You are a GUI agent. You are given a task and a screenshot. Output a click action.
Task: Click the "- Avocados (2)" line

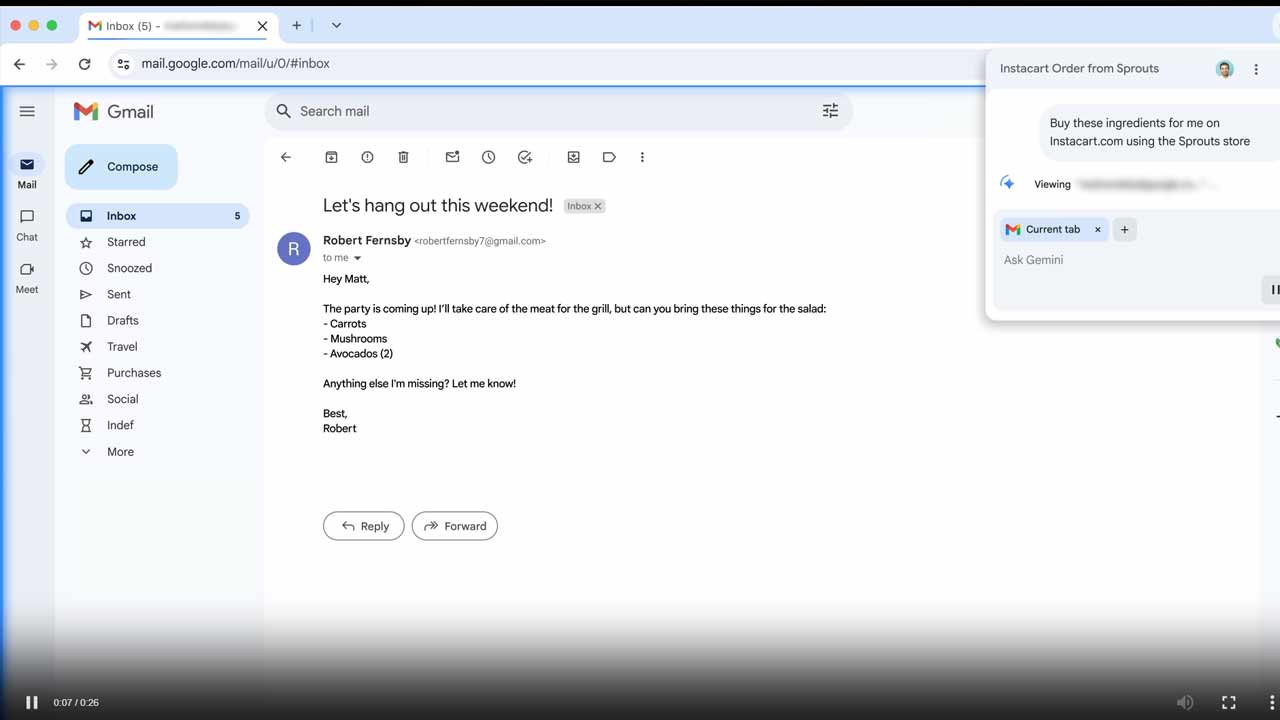click(358, 354)
